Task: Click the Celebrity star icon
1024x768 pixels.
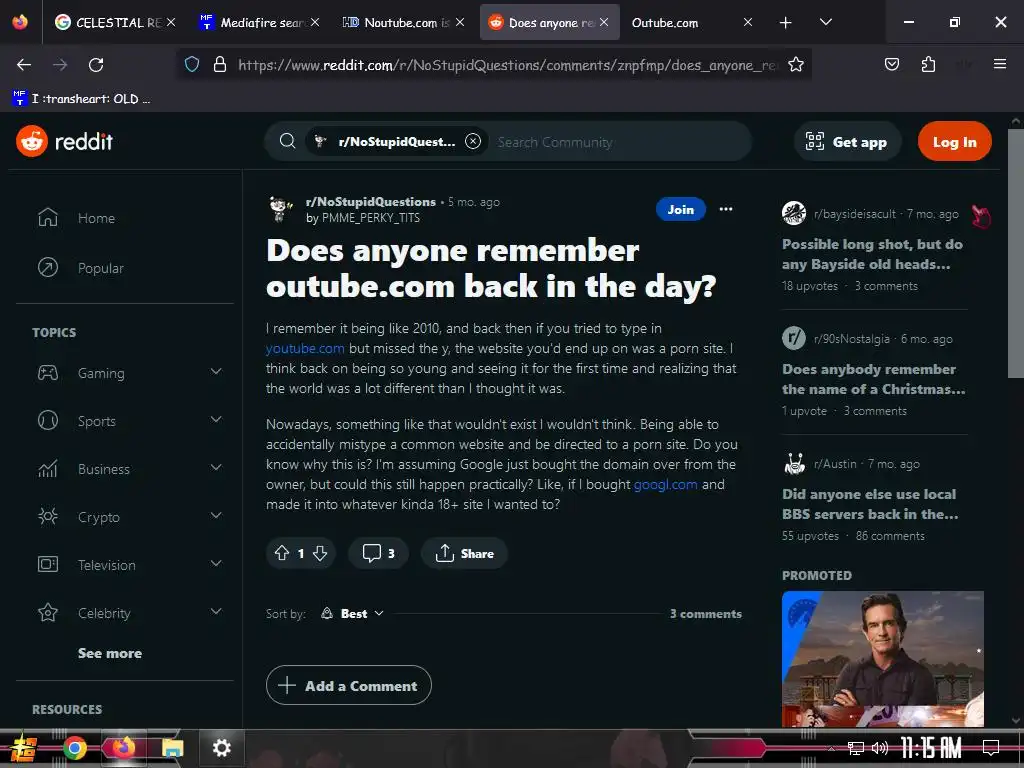Action: coord(48,613)
